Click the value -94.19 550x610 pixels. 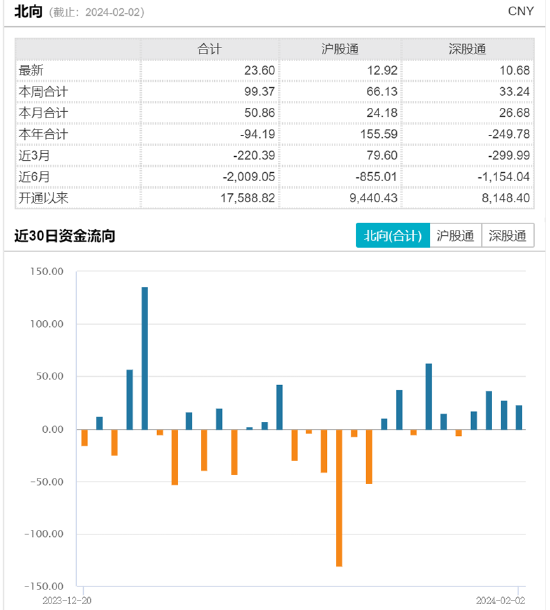point(257,134)
